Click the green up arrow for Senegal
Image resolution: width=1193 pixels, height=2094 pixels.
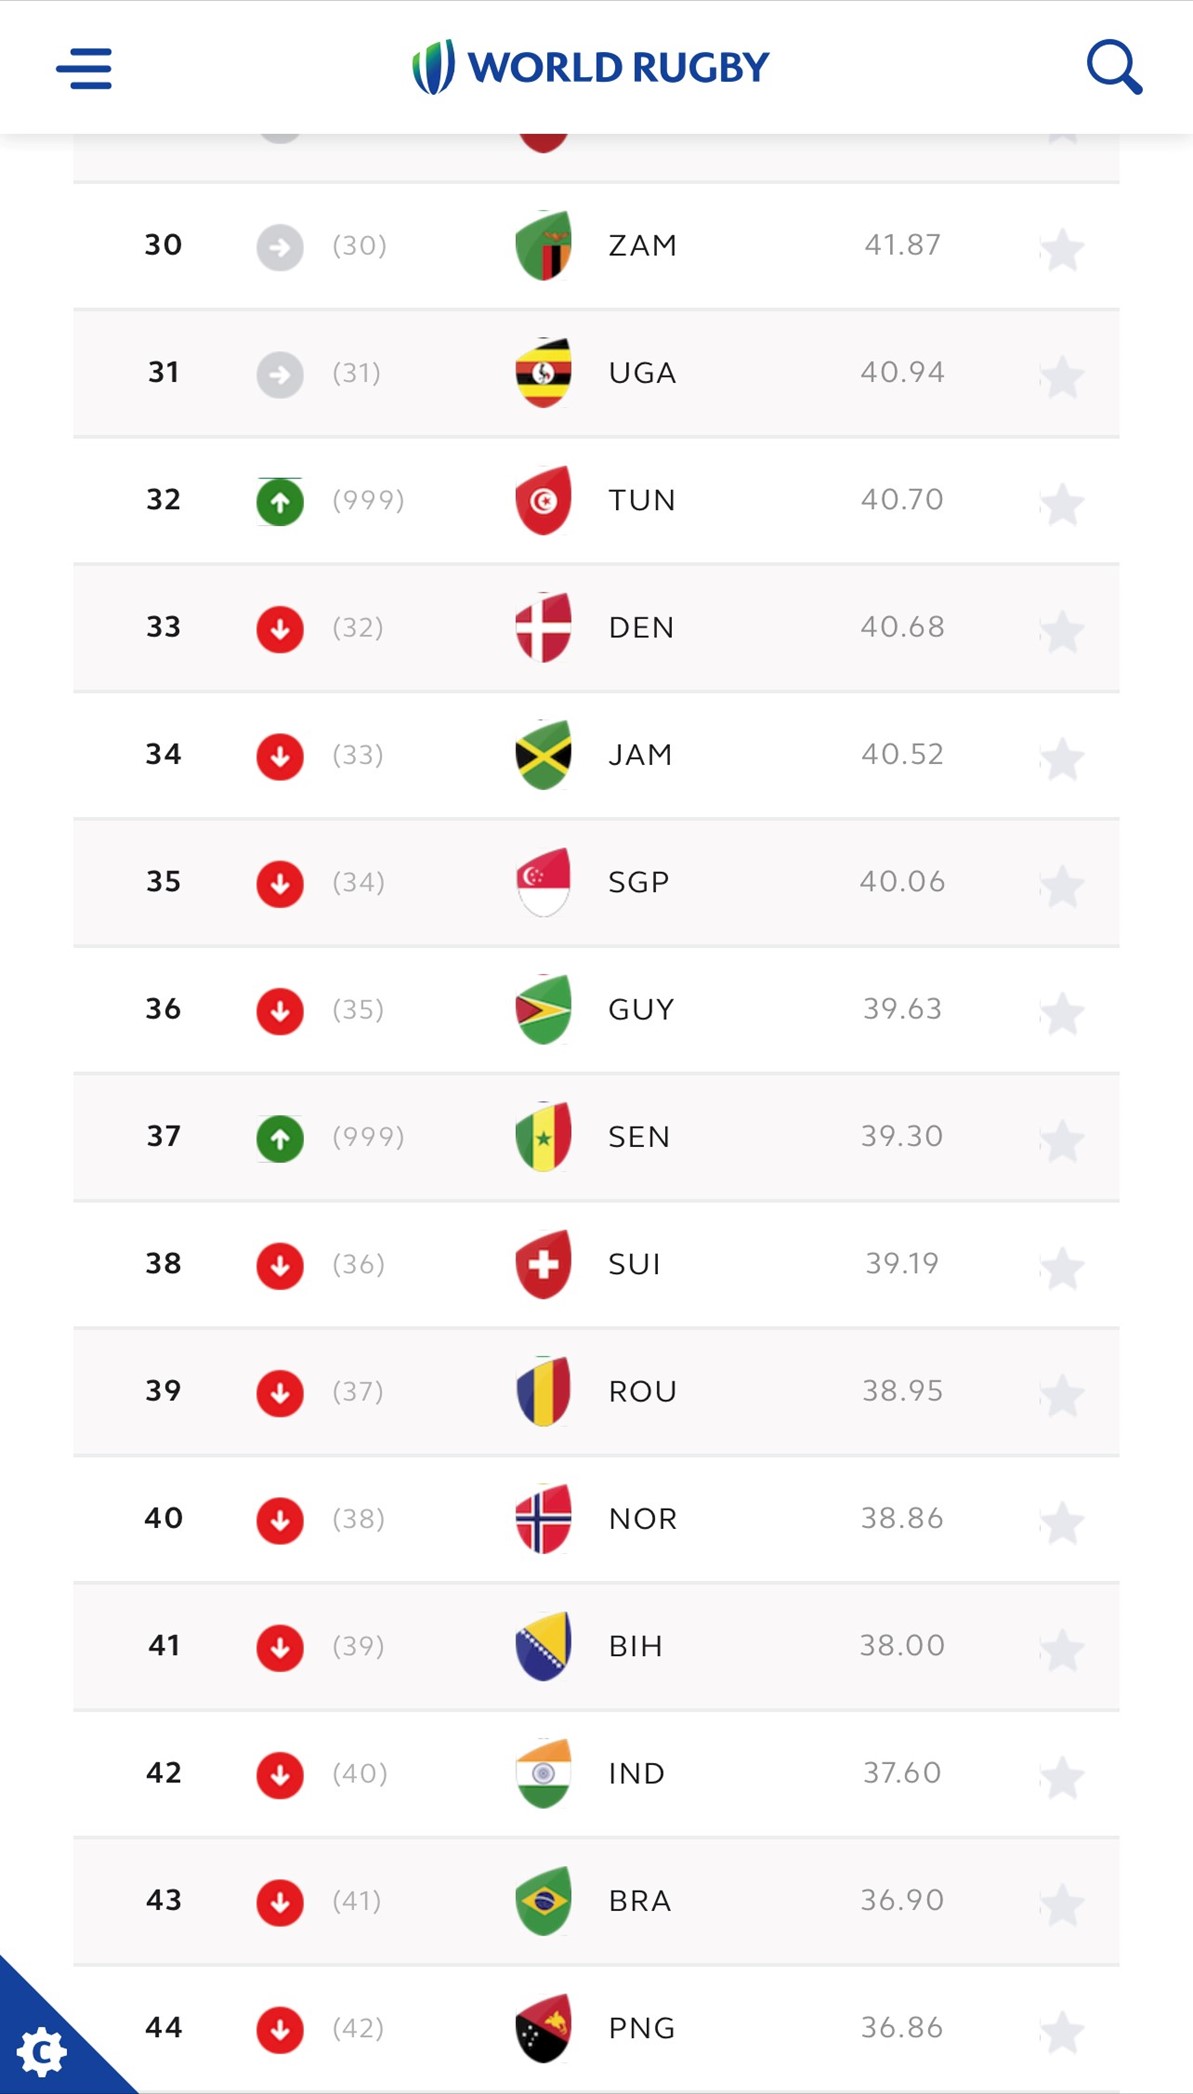pyautogui.click(x=280, y=1138)
